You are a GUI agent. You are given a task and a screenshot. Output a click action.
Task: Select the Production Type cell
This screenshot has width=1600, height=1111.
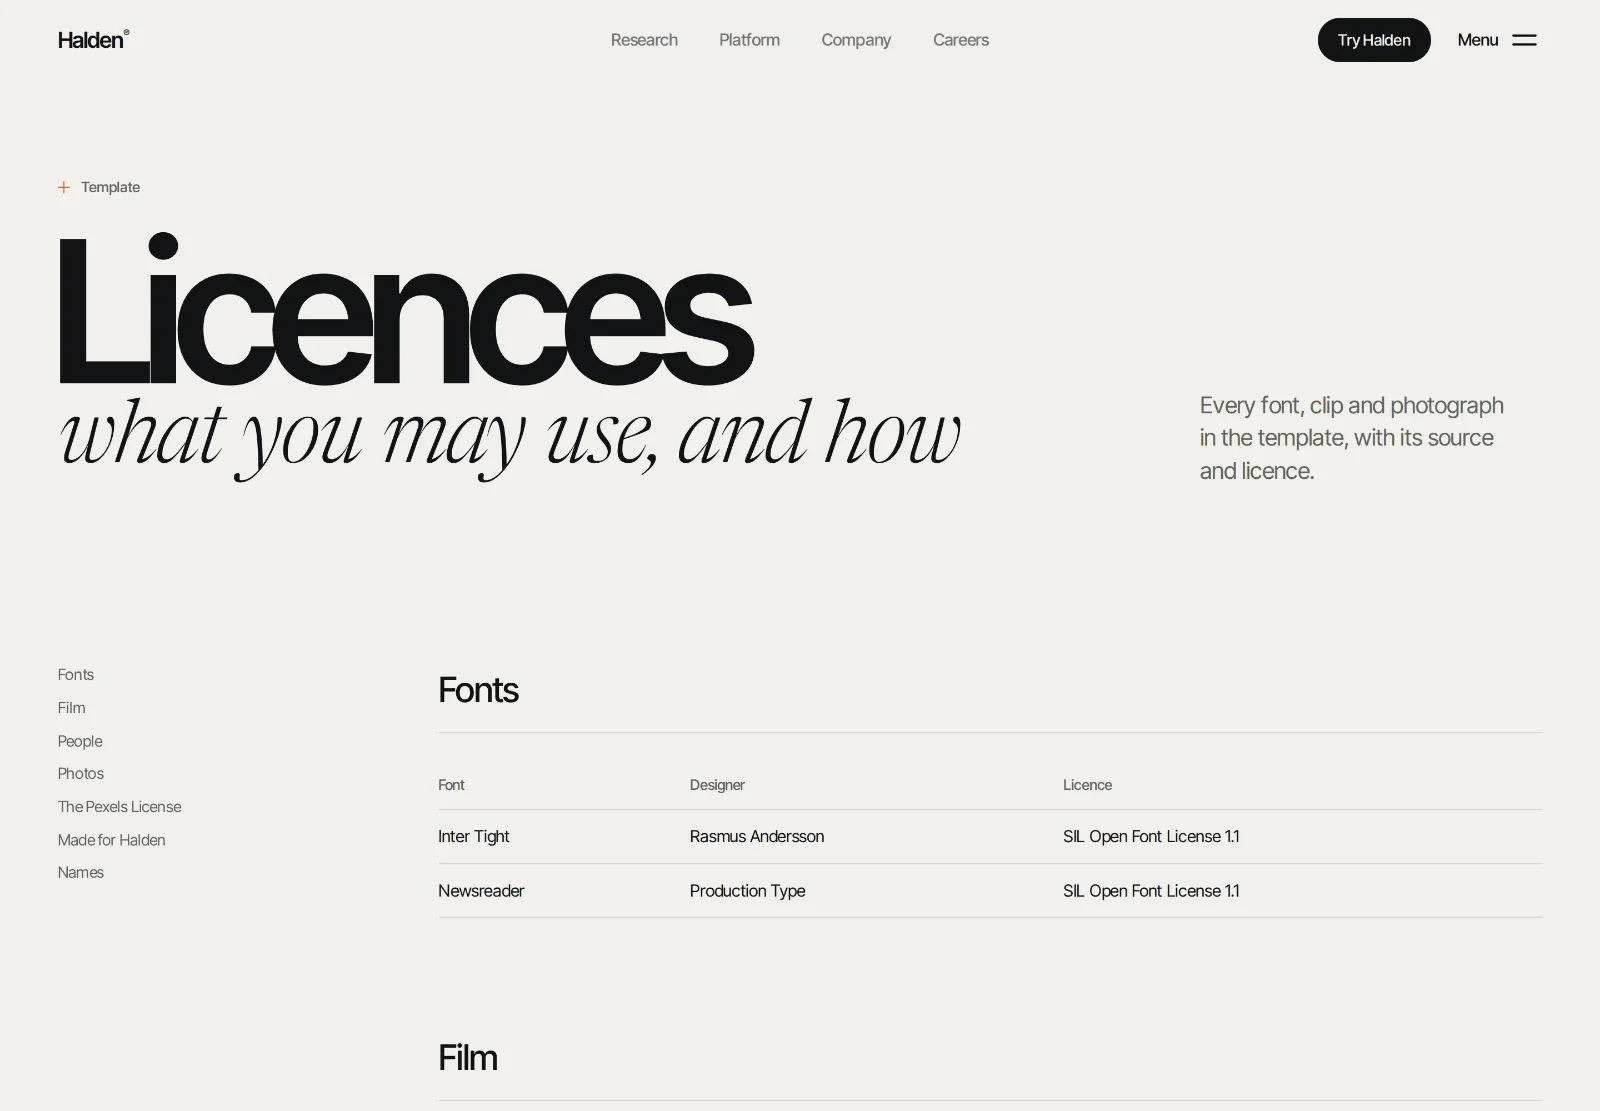747,891
